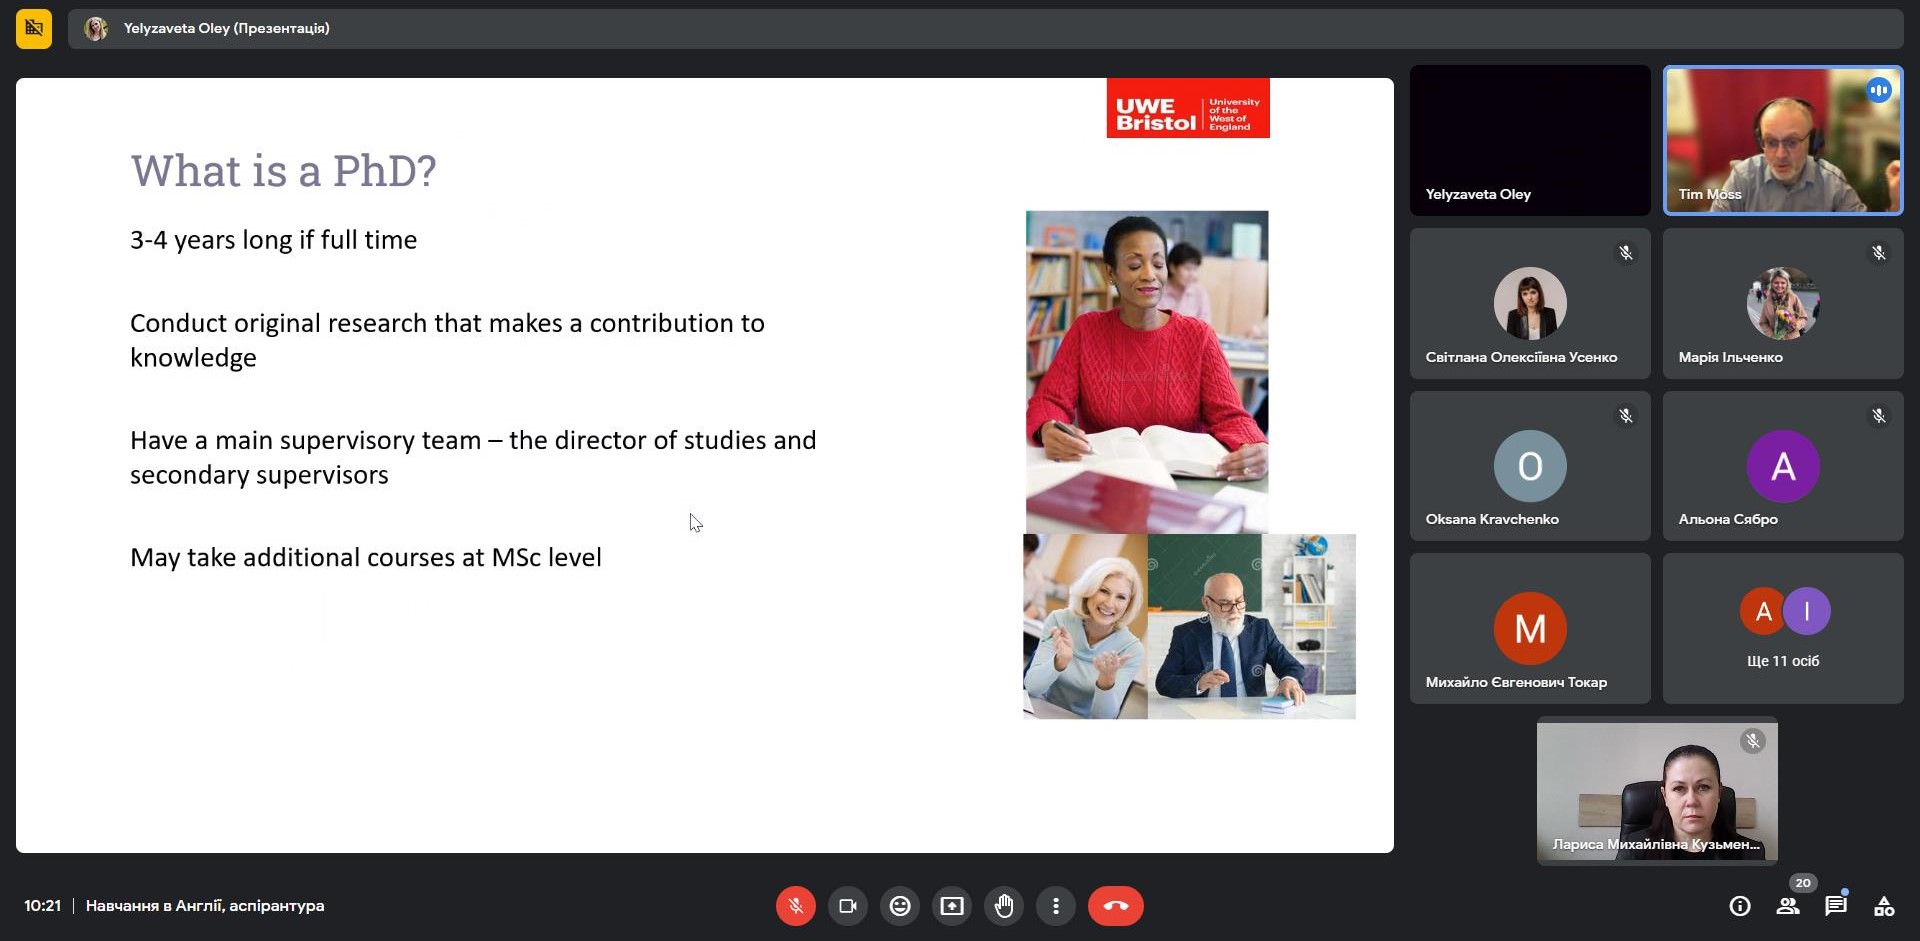Image resolution: width=1920 pixels, height=941 pixels.
Task: Open the 'Ще 11 осіб' more participants tile
Action: click(1783, 628)
